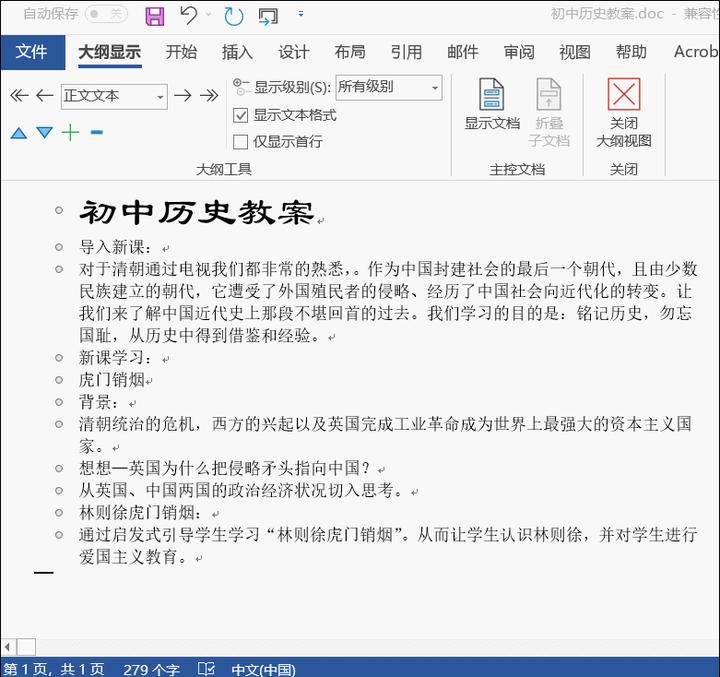Save the document with the floppy icon
The image size is (720, 677).
tap(155, 16)
